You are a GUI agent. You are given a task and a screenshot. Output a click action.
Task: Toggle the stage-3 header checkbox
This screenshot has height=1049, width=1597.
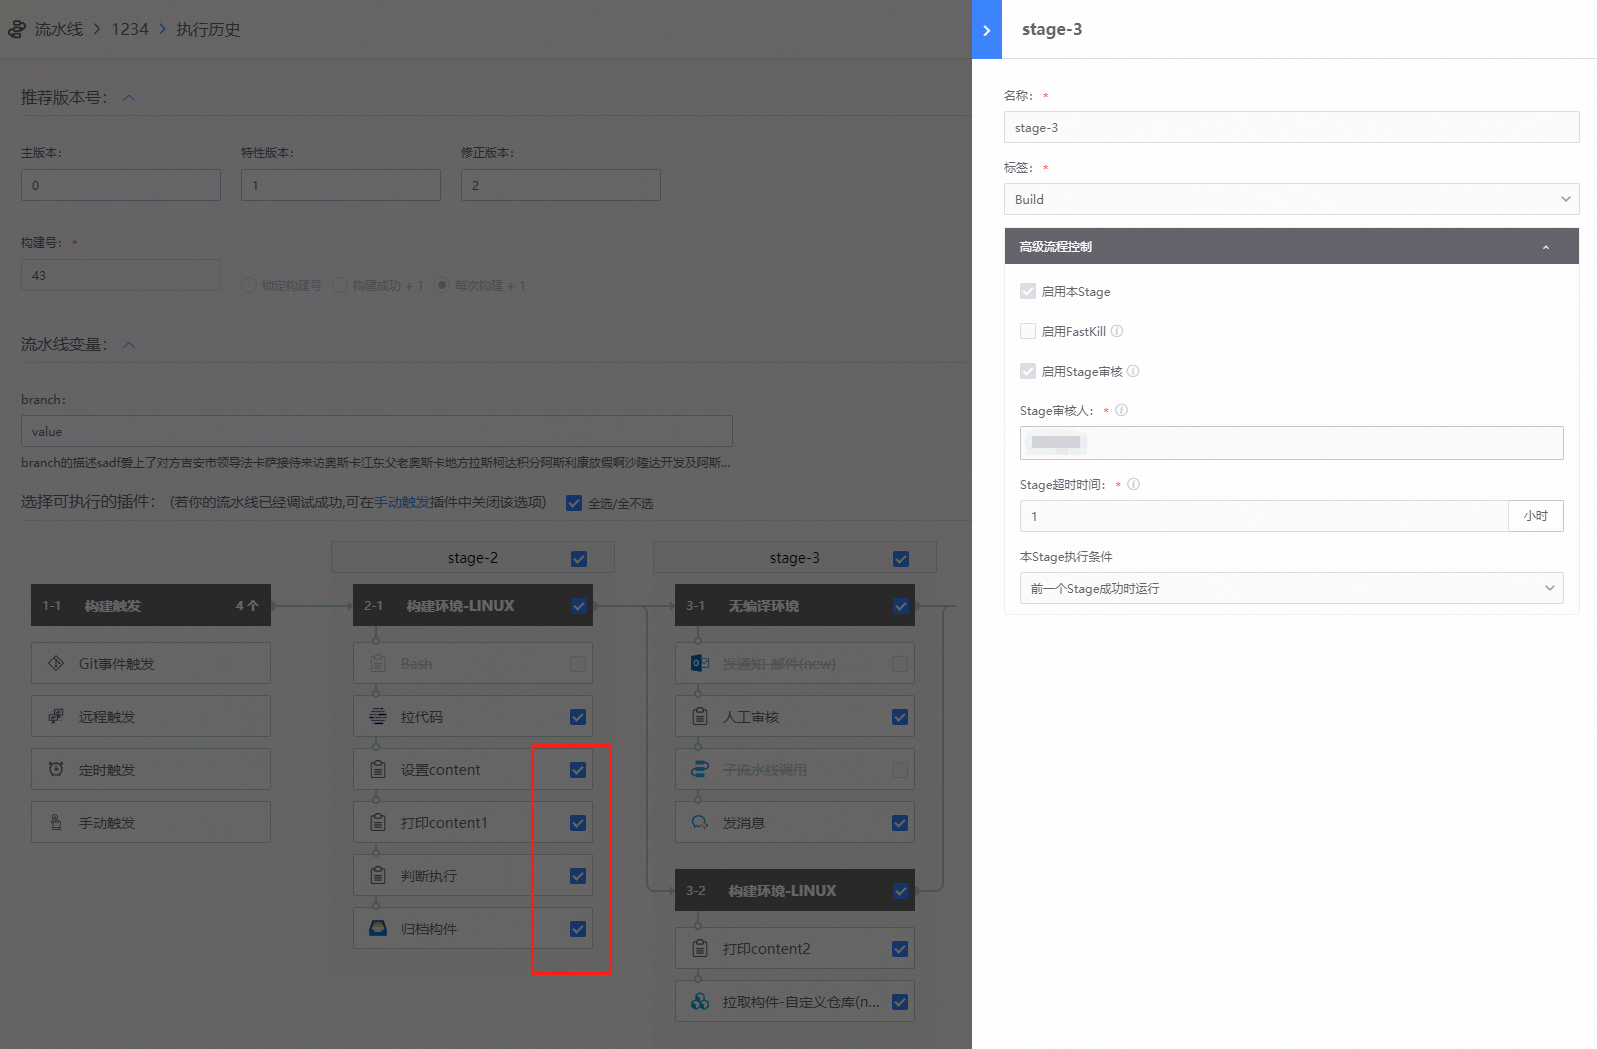tap(901, 559)
